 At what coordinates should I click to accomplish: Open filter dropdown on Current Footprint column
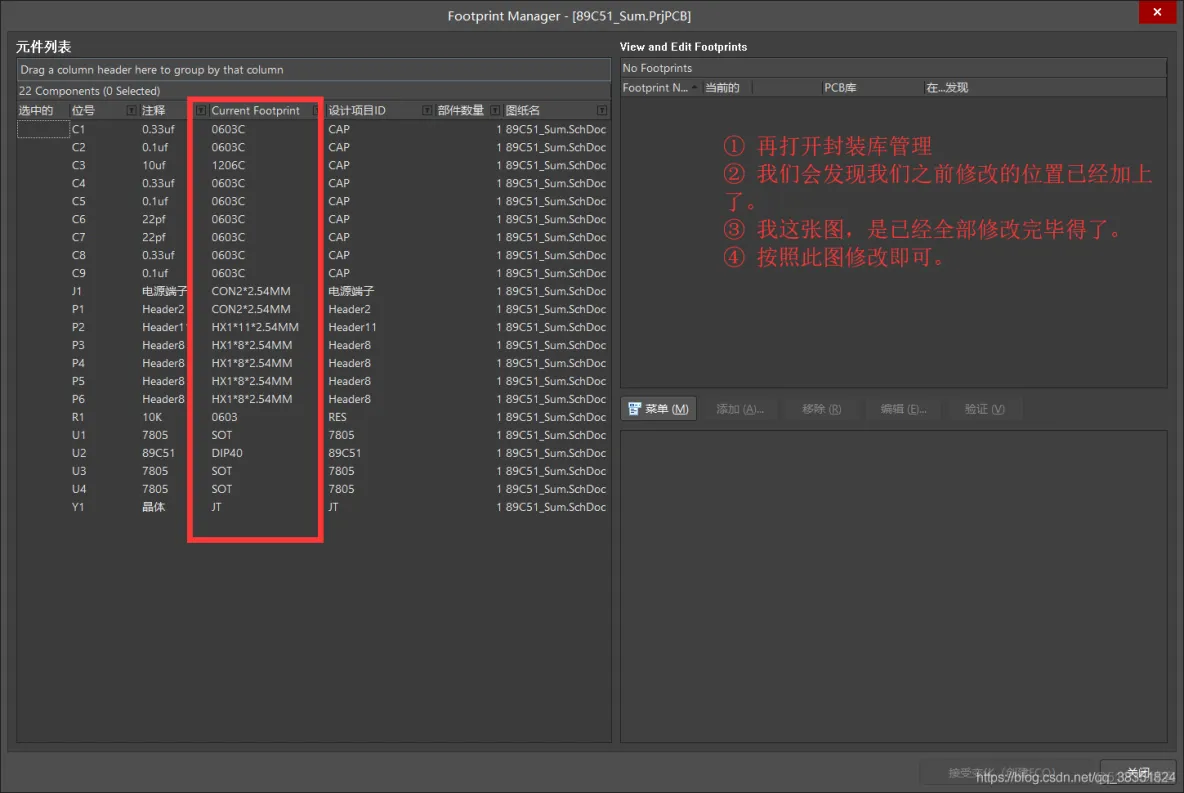pos(316,110)
